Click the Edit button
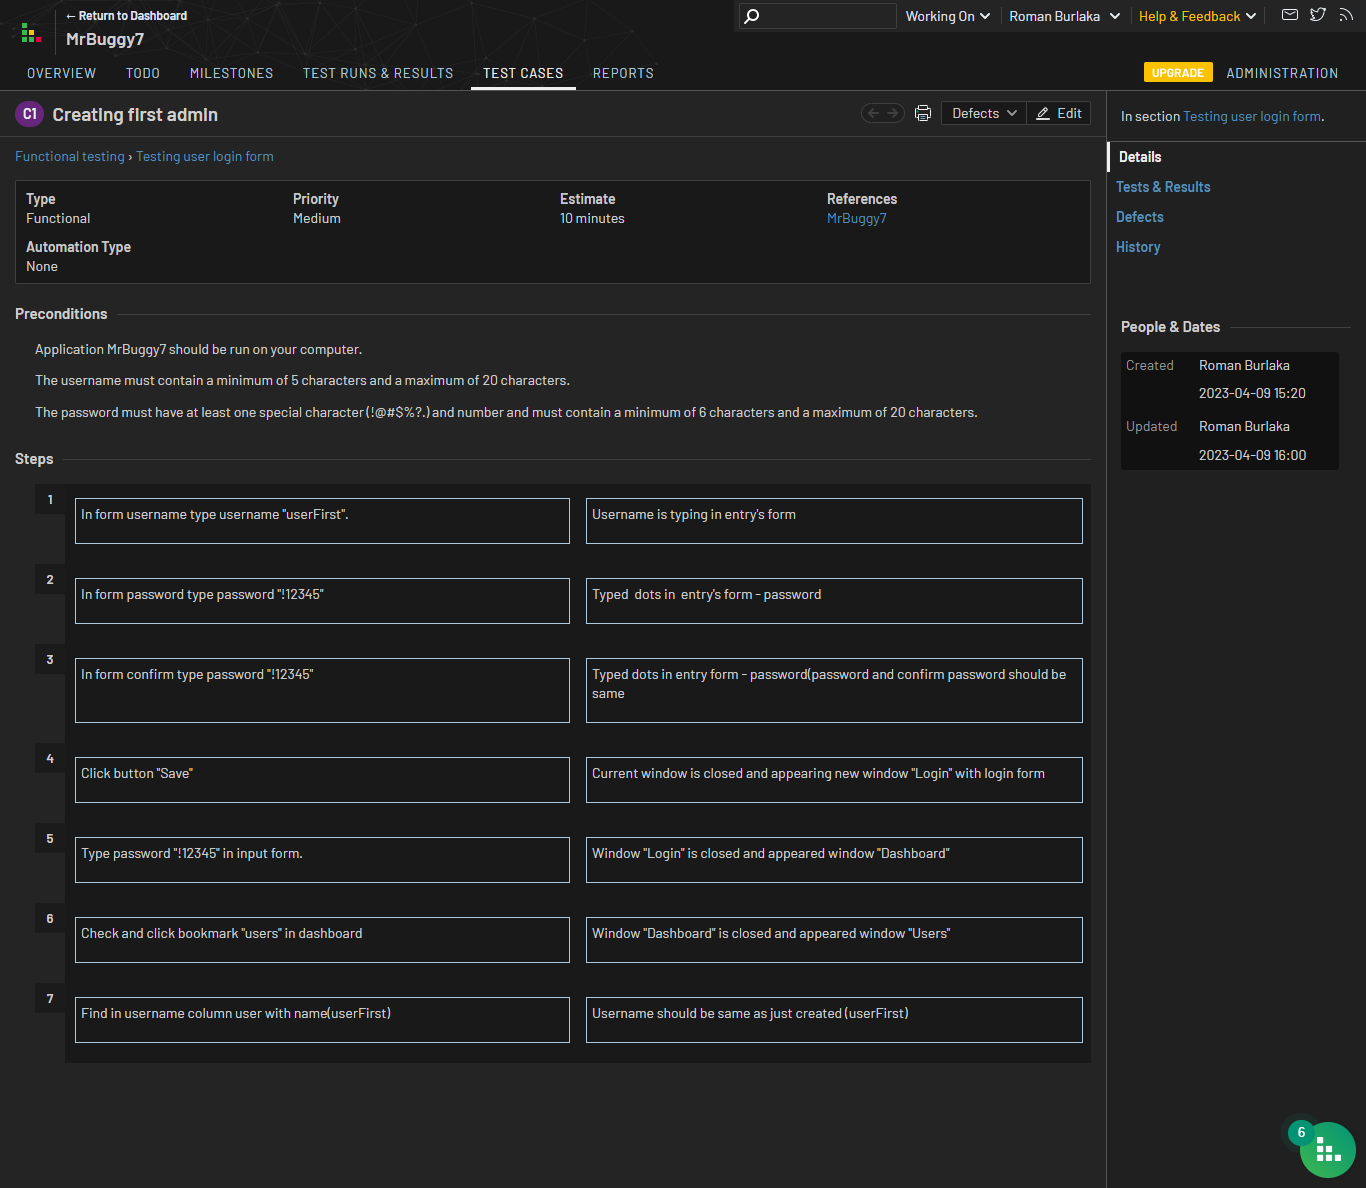Viewport: 1366px width, 1188px height. (x=1059, y=114)
